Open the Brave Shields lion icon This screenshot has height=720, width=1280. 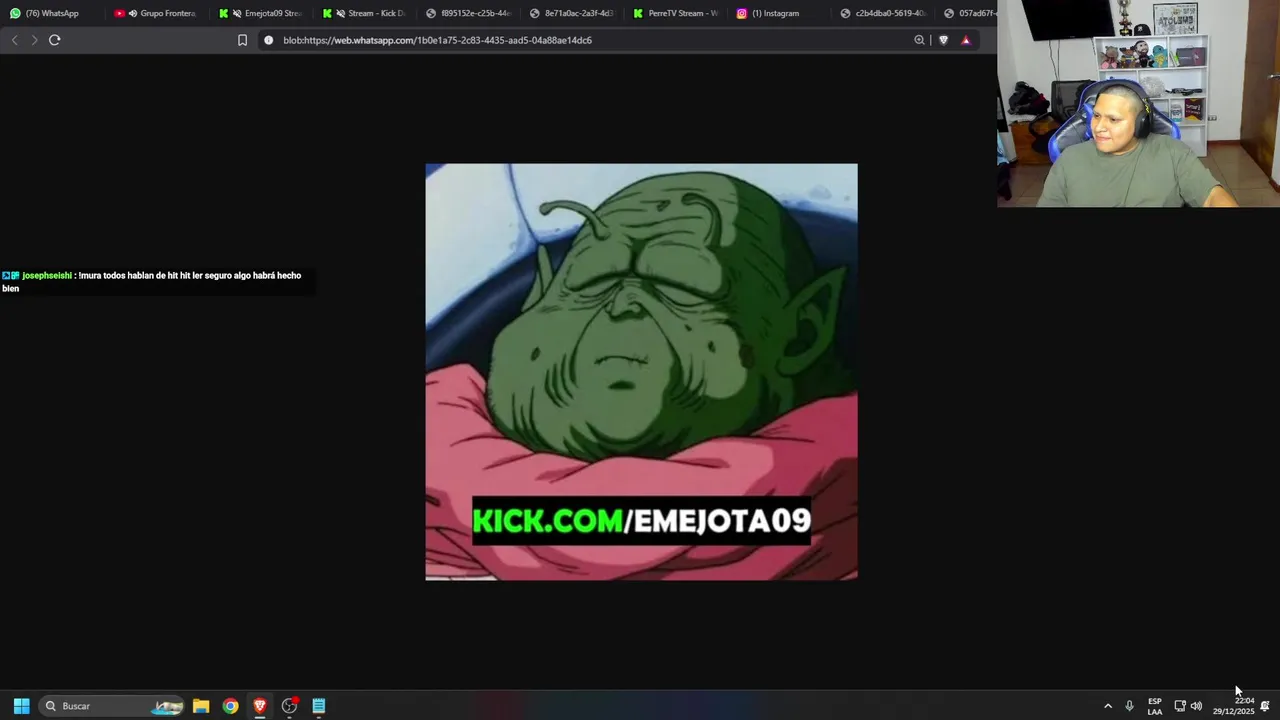coord(943,40)
